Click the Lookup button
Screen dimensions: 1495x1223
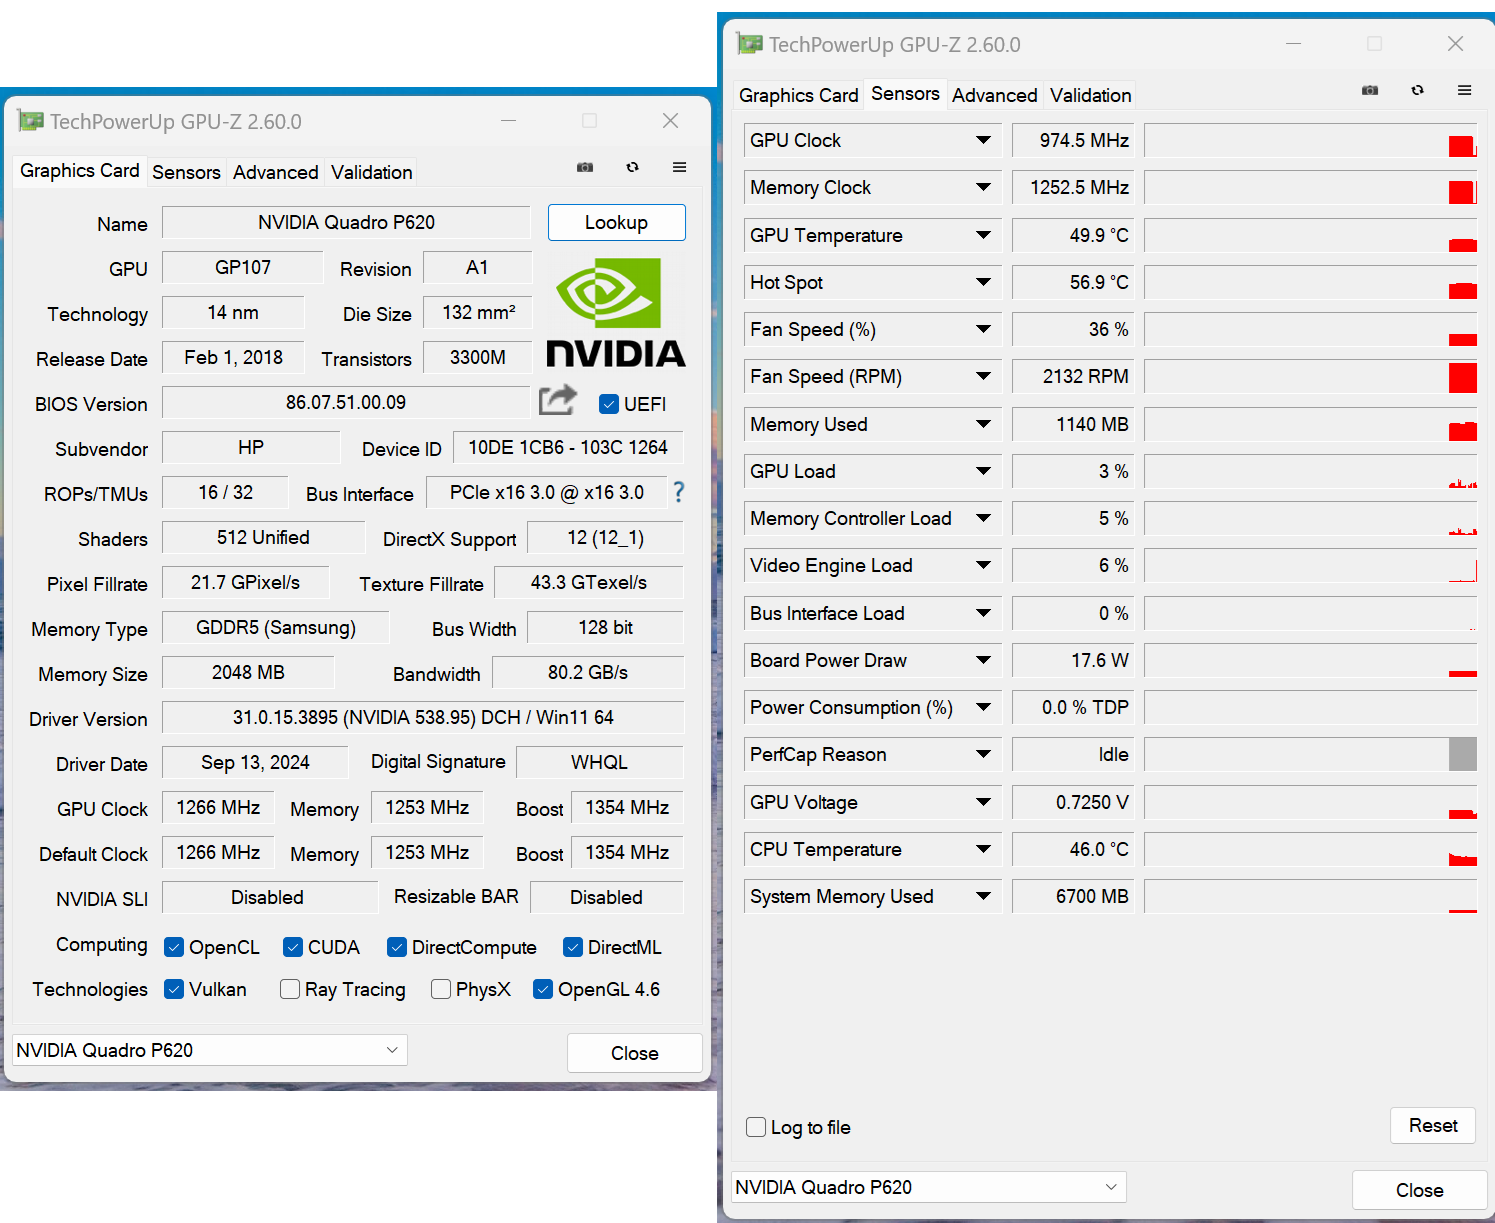(617, 222)
